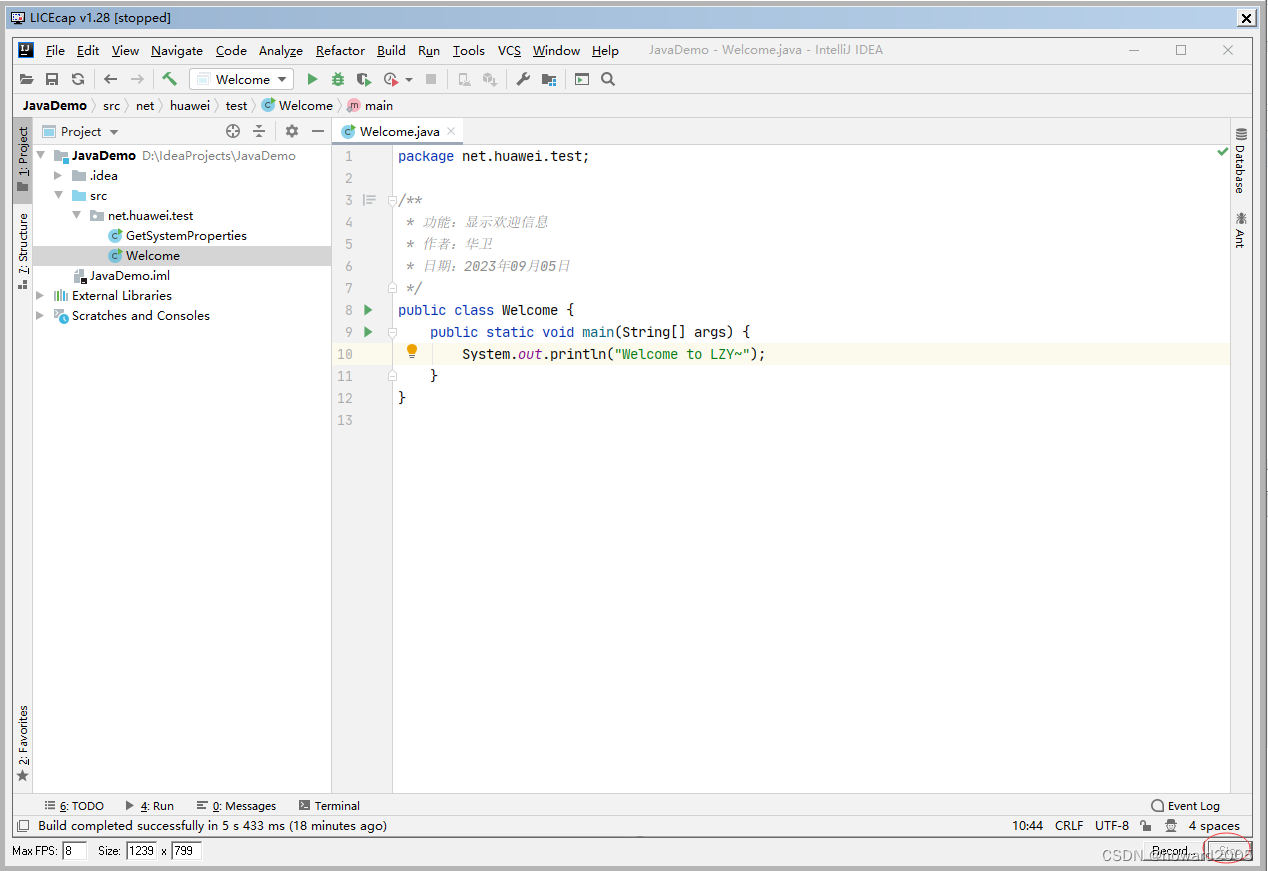The width and height of the screenshot is (1268, 871).
Task: Run Welcome with the green play toolbar icon
Action: tap(312, 79)
